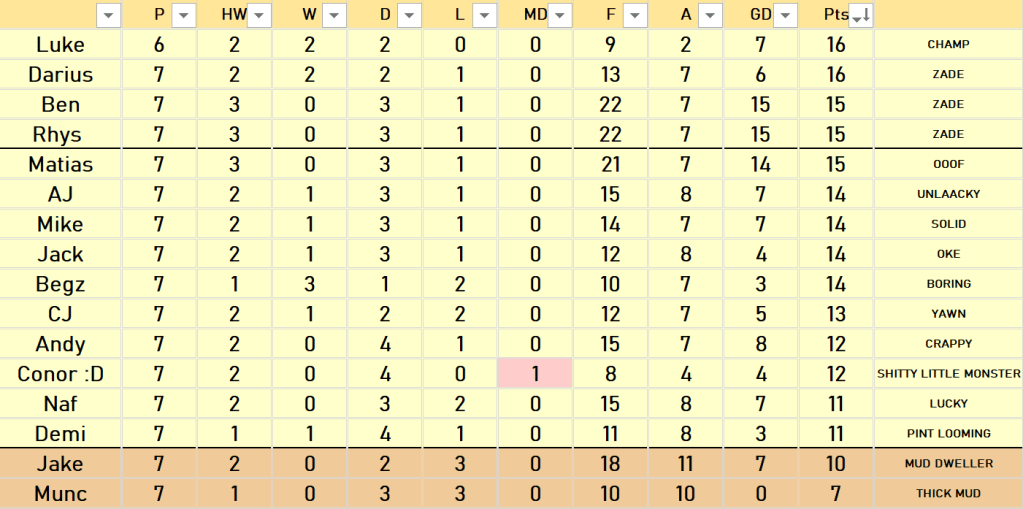Open the sorted Pts column filter button
Viewport: 1023px width, 509px height.
[x=860, y=15]
